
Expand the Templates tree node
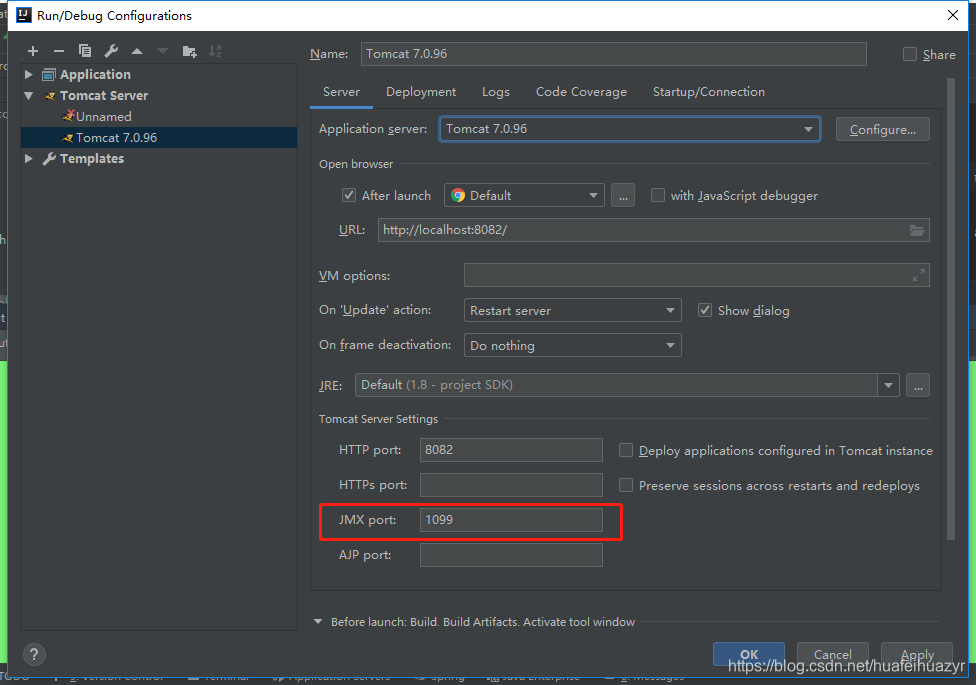[x=29, y=159]
